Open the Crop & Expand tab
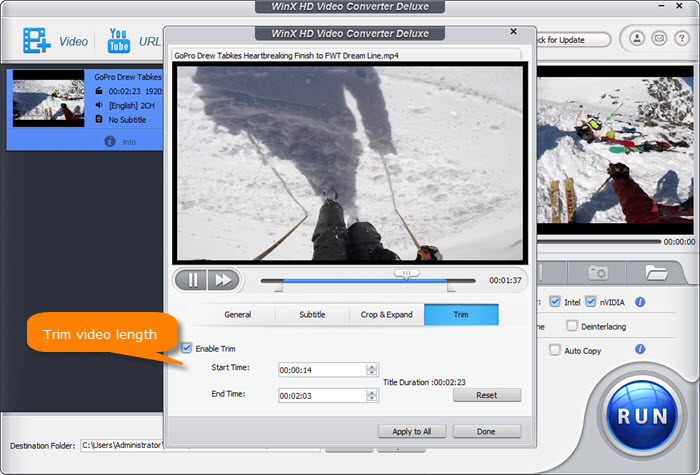 click(387, 314)
